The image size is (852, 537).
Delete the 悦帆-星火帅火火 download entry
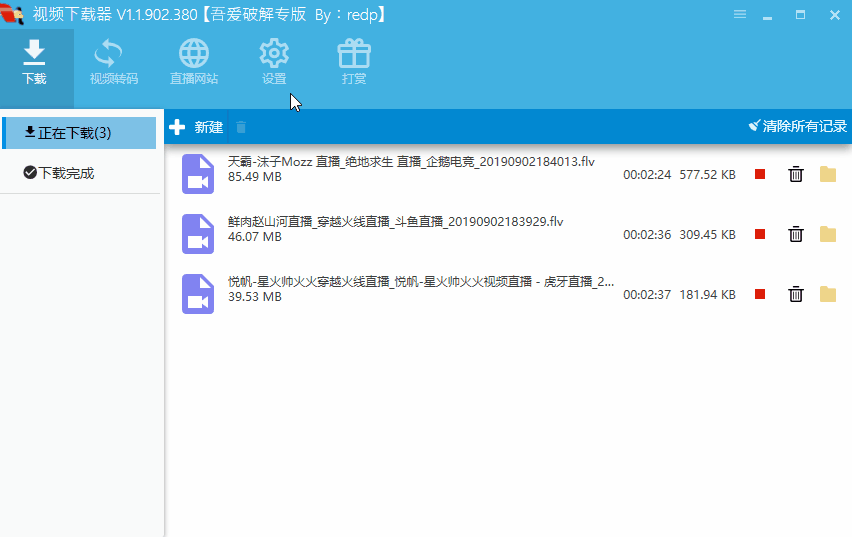pyautogui.click(x=796, y=294)
